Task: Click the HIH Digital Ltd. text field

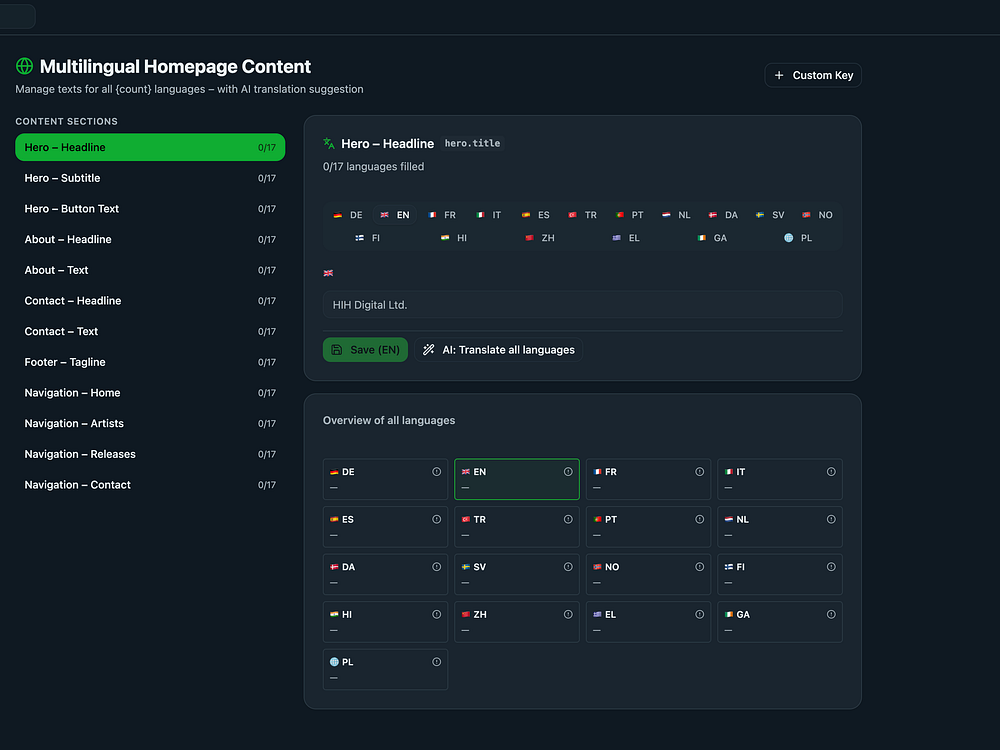Action: click(582, 304)
